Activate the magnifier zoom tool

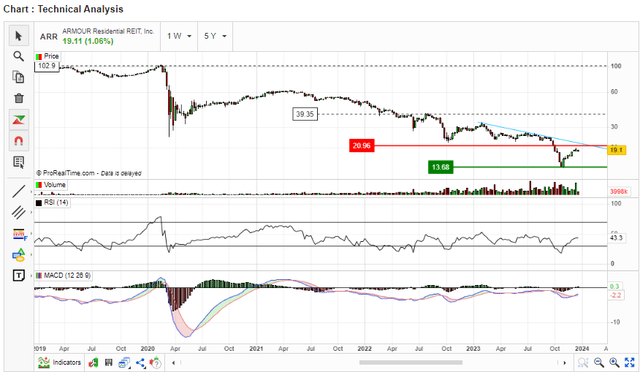coord(18,56)
